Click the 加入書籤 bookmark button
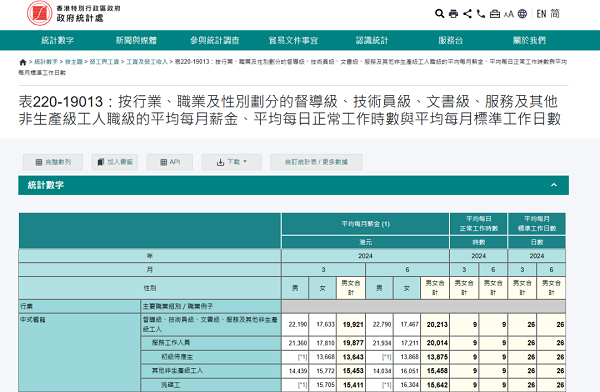600x392 pixels. coord(115,162)
